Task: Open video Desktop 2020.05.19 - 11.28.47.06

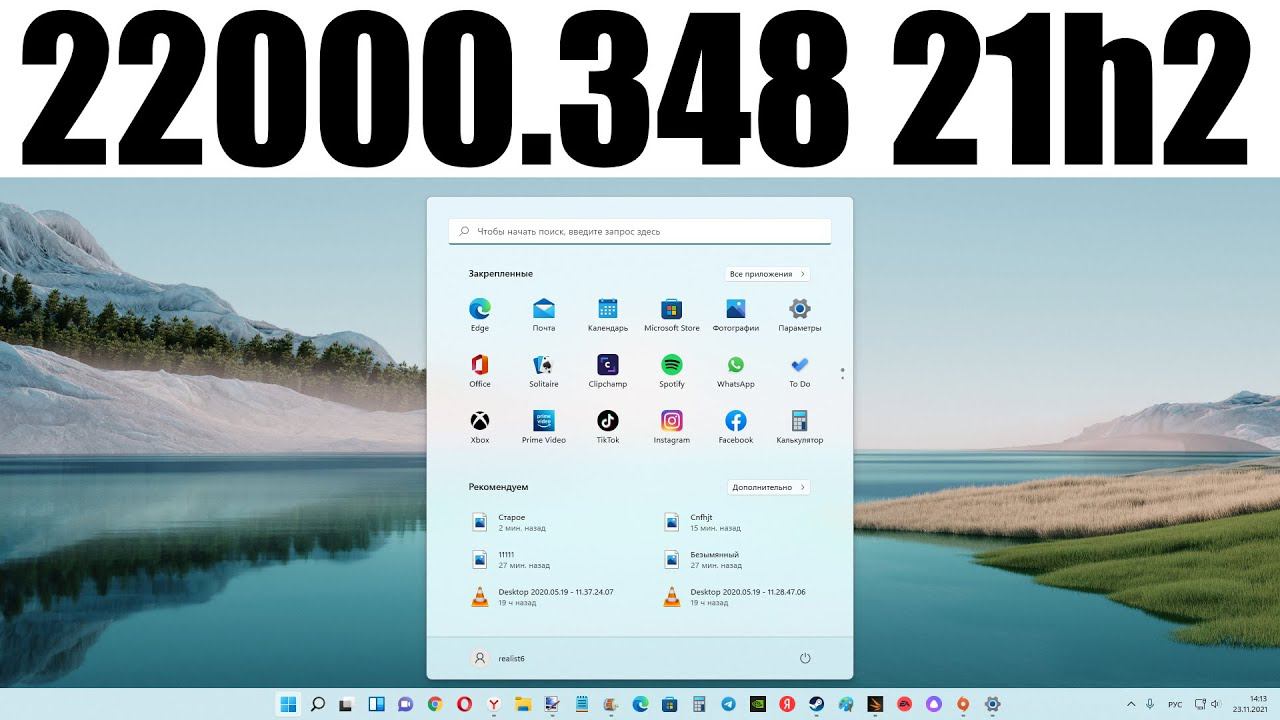Action: tap(736, 596)
